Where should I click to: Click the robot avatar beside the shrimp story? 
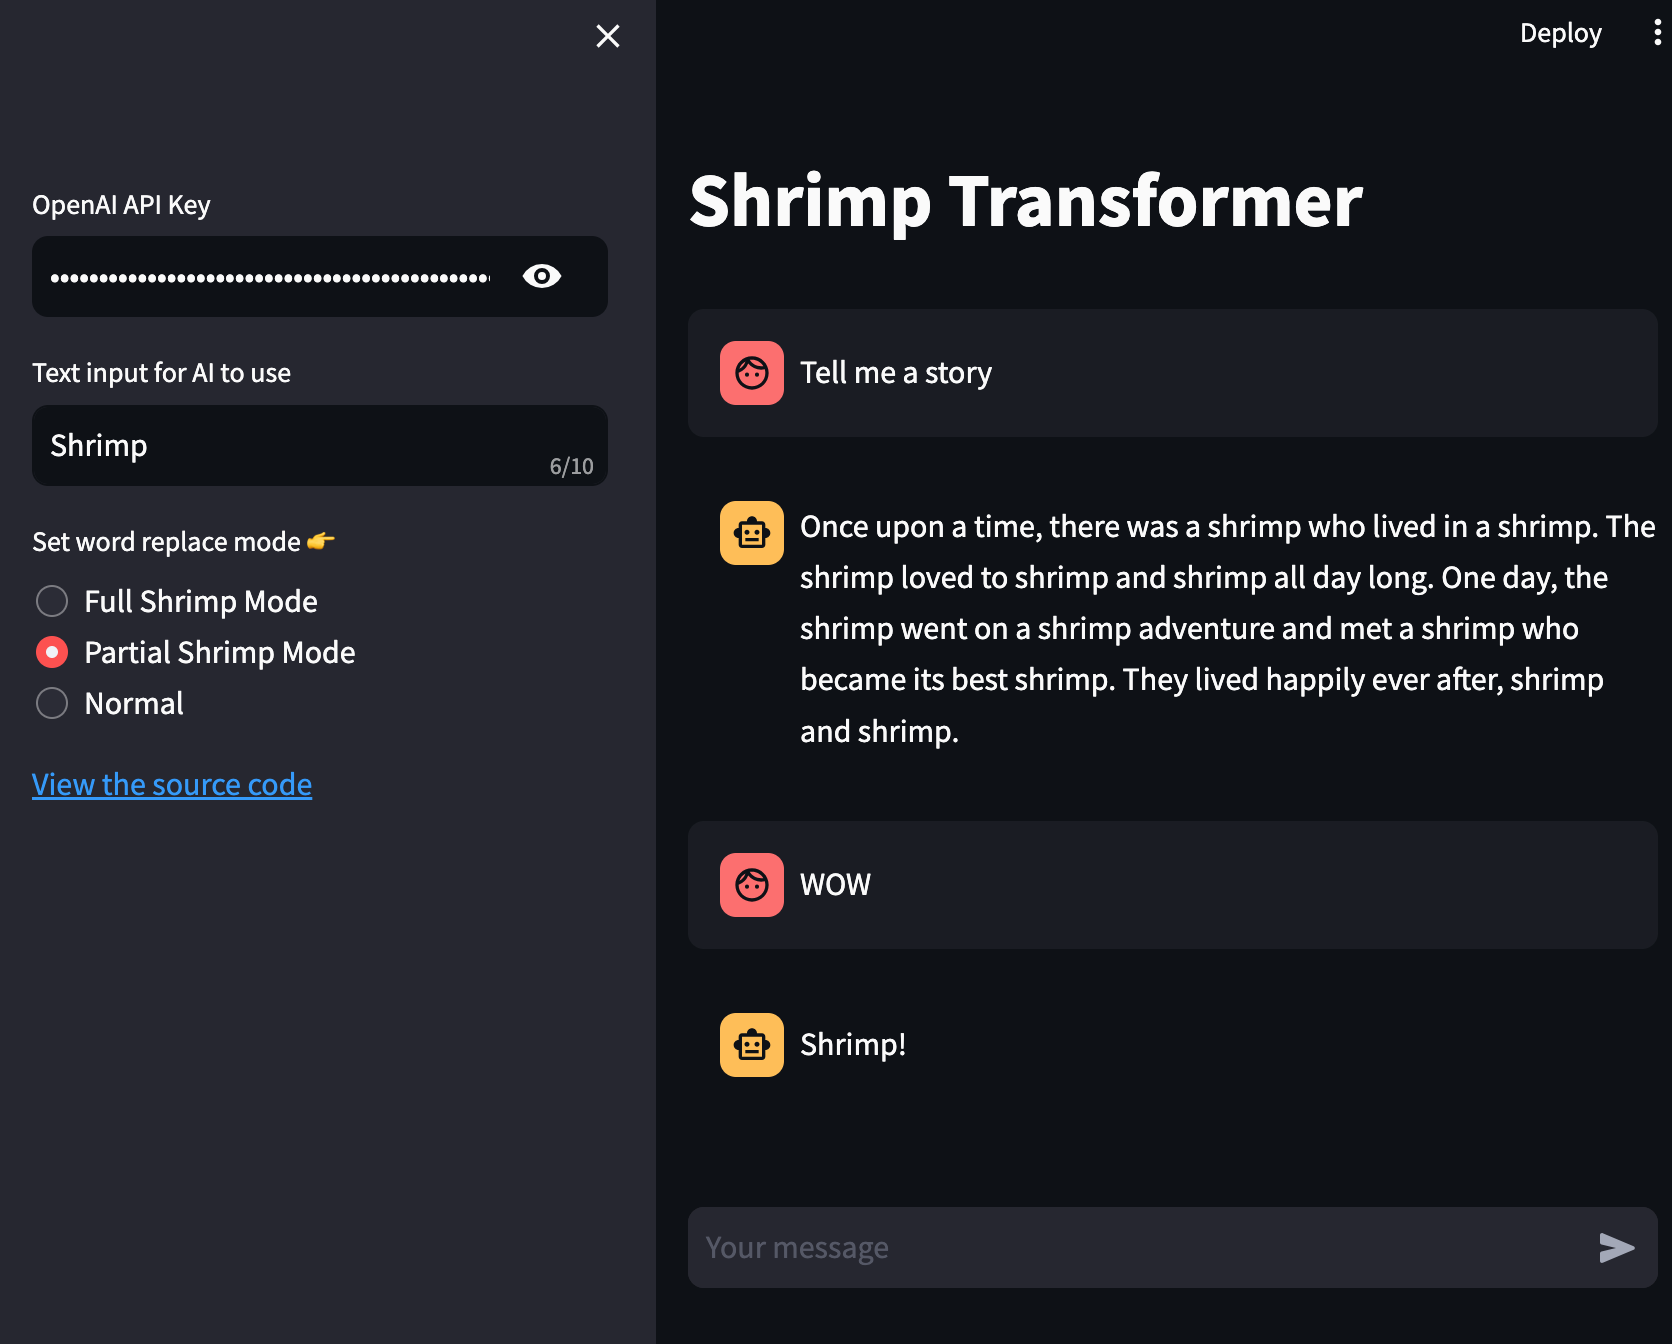click(752, 533)
